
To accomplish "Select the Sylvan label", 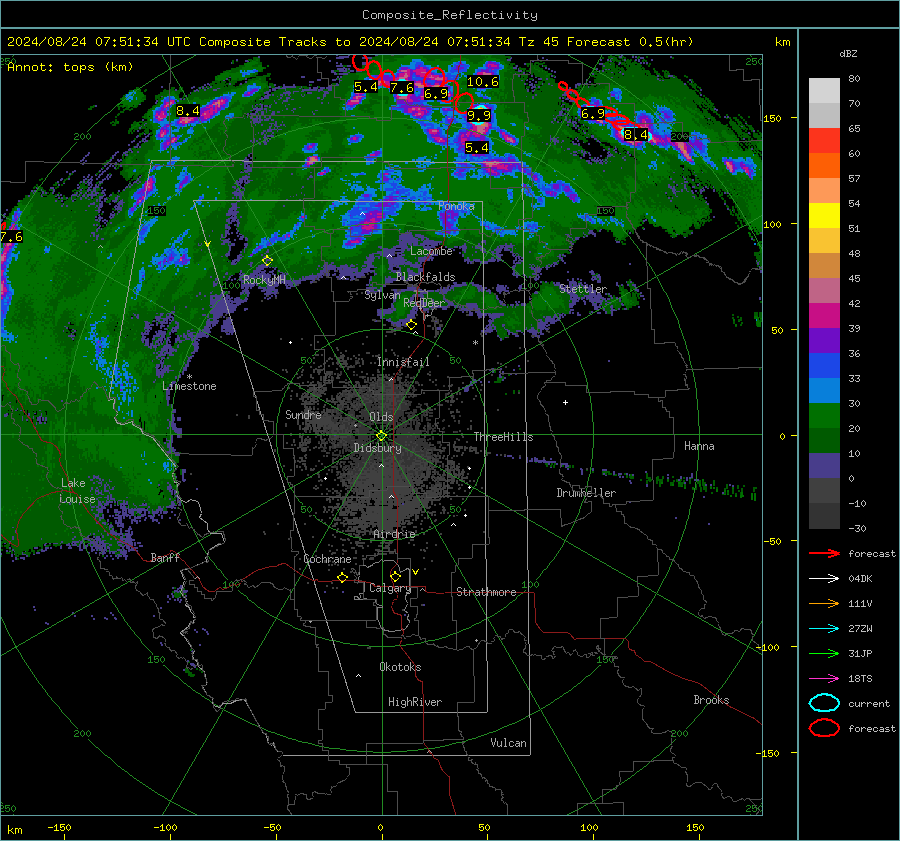I will 382,295.
